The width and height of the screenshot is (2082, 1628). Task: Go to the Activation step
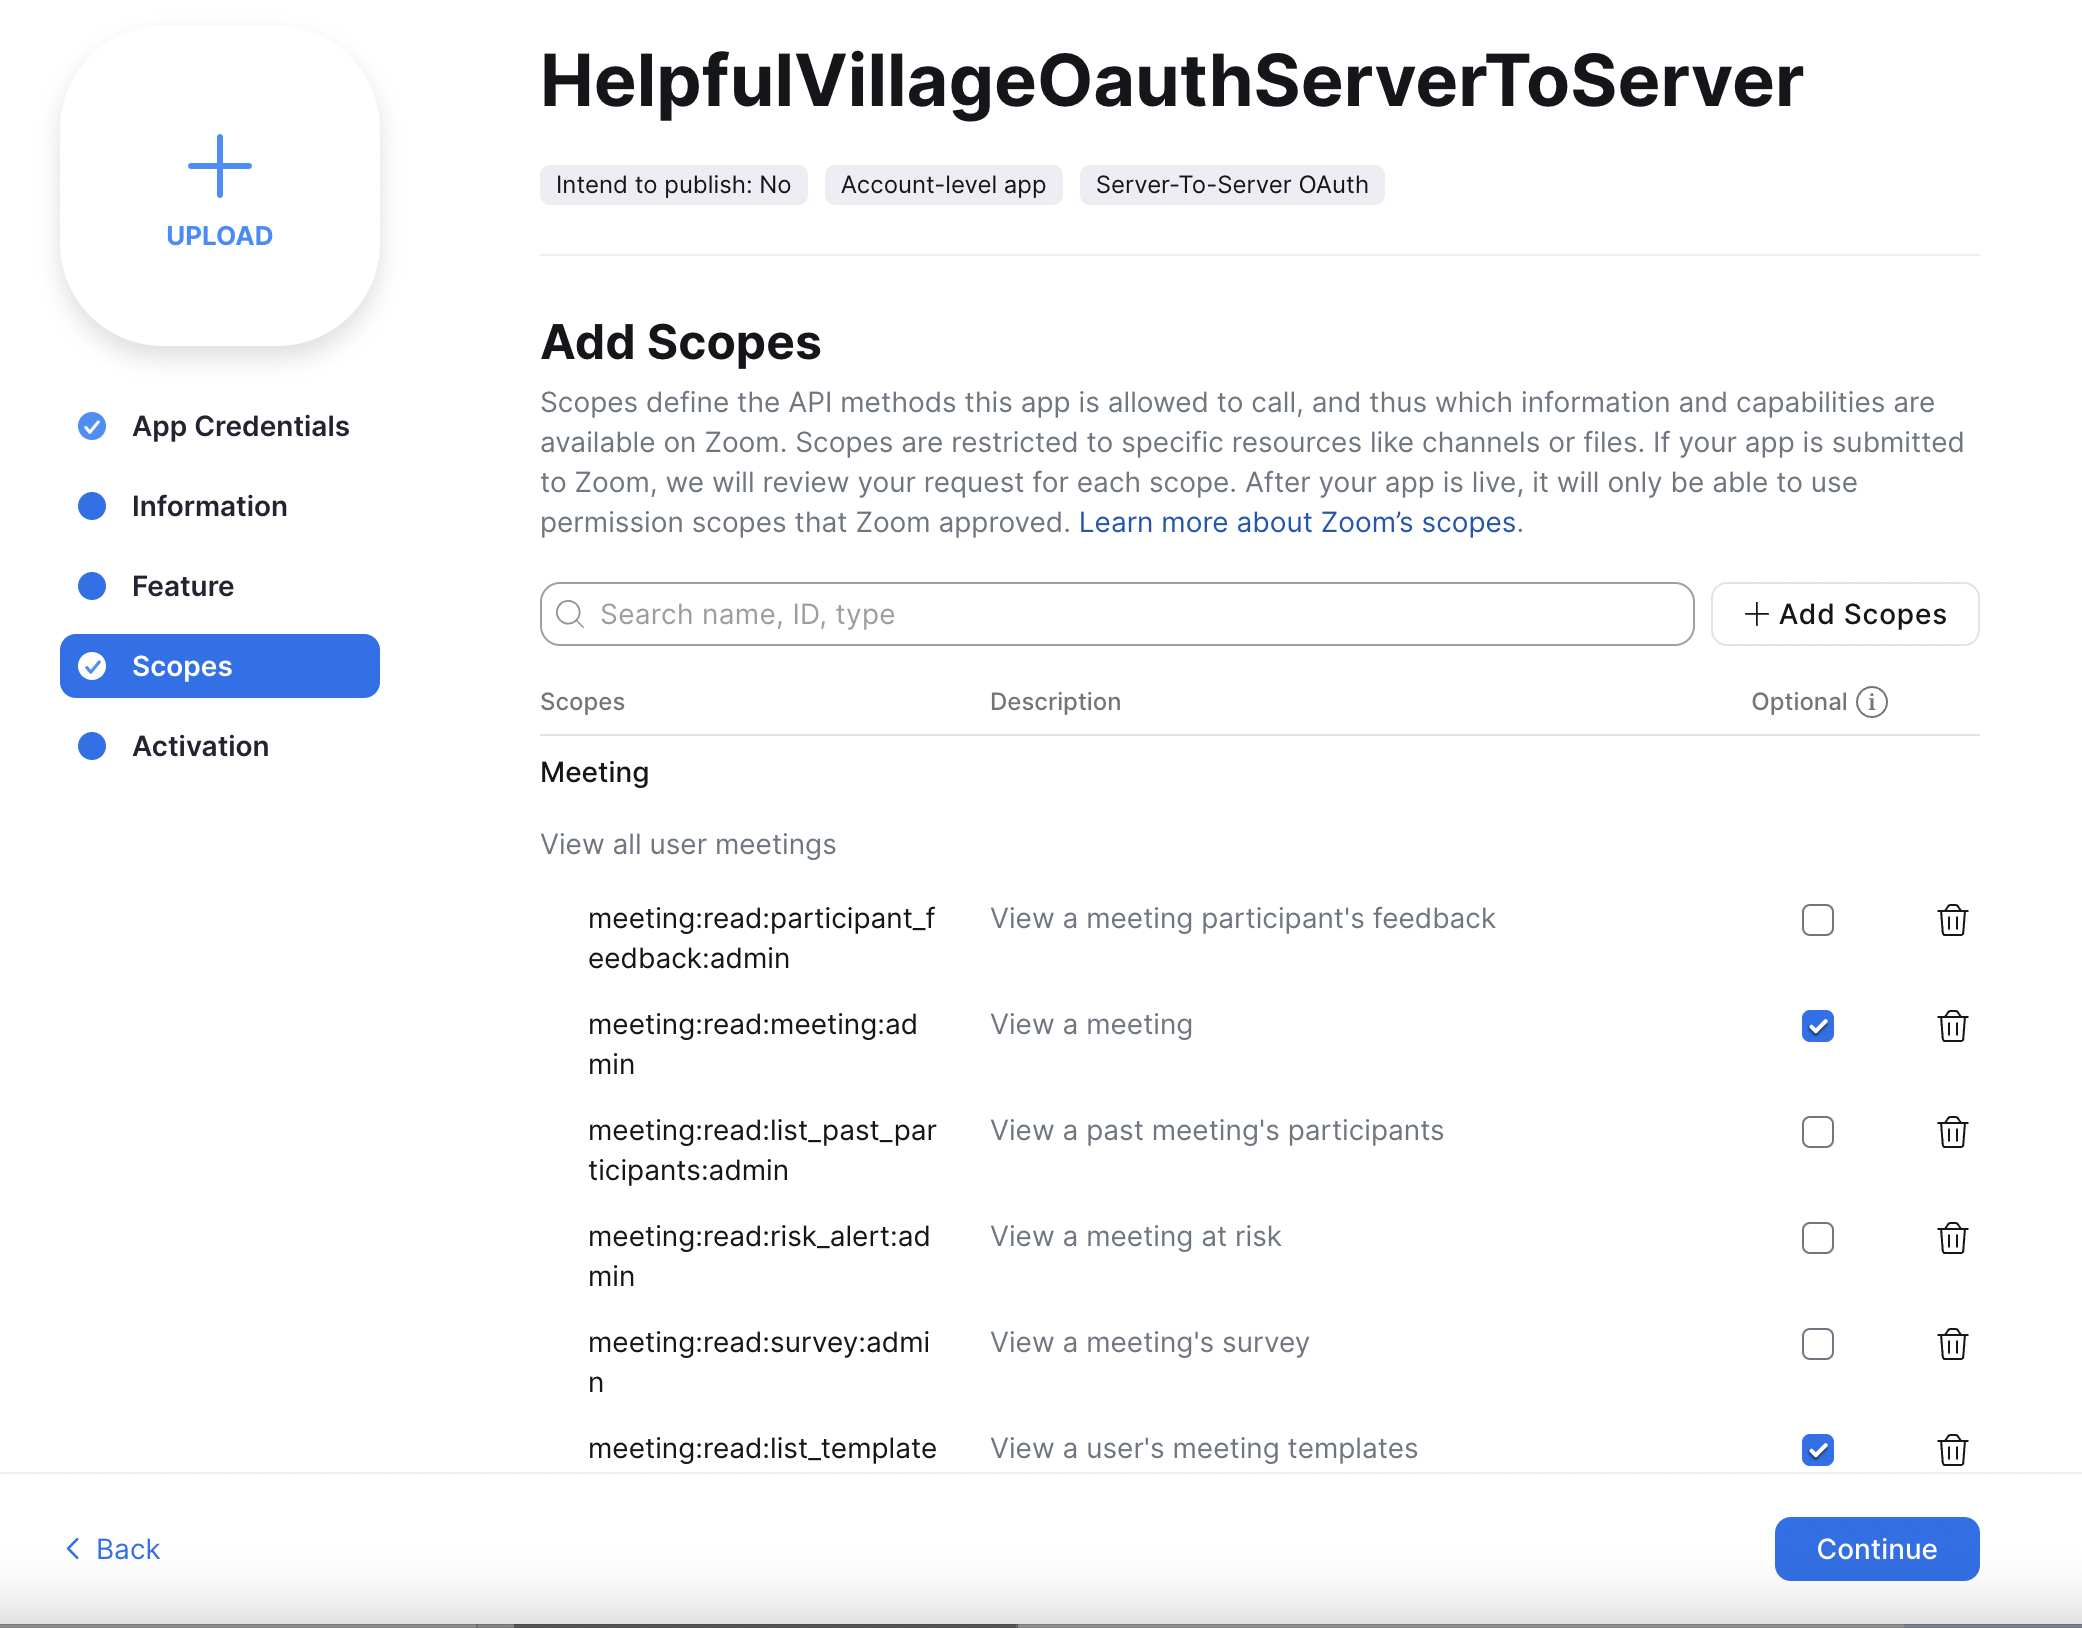pos(220,746)
